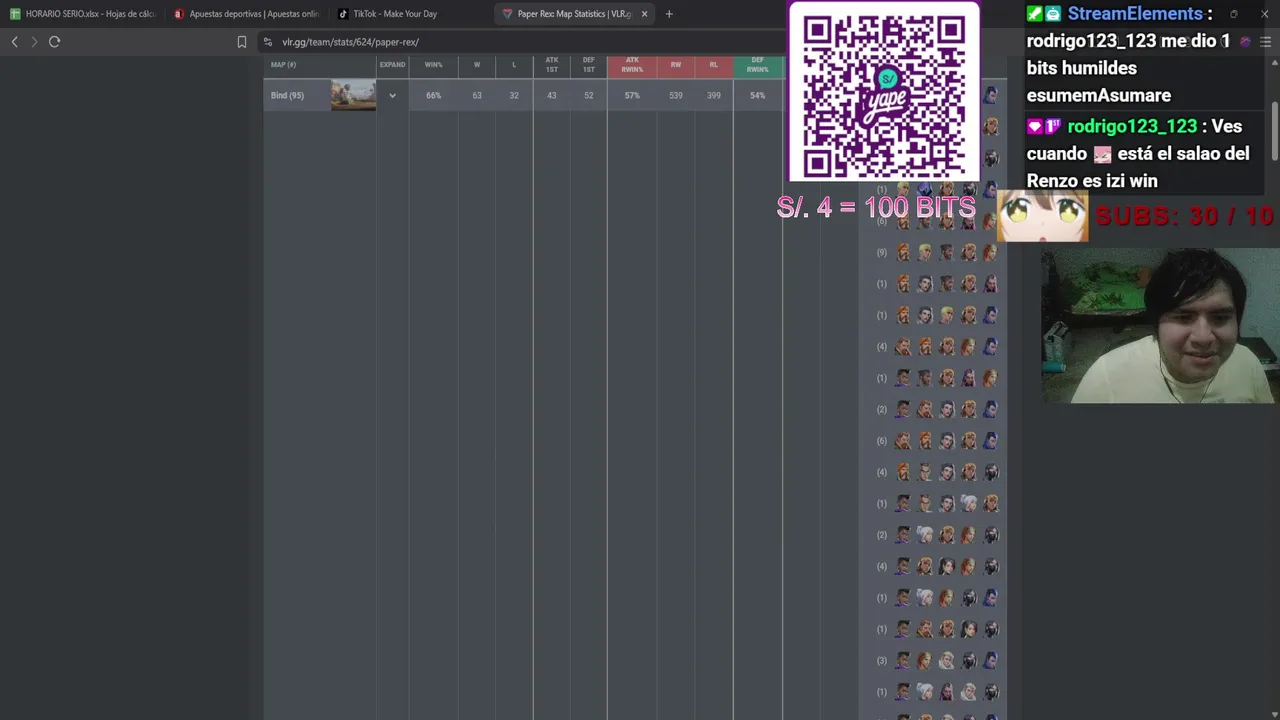Screen dimensions: 1280x720
Task: Click the Bind DEF 1ST value '52'
Action: (589, 96)
